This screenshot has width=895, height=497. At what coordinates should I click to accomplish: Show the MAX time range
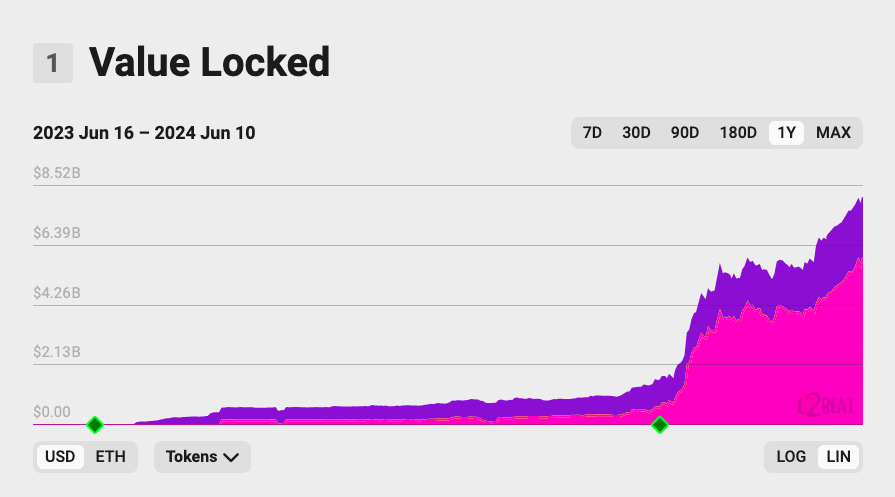point(833,133)
